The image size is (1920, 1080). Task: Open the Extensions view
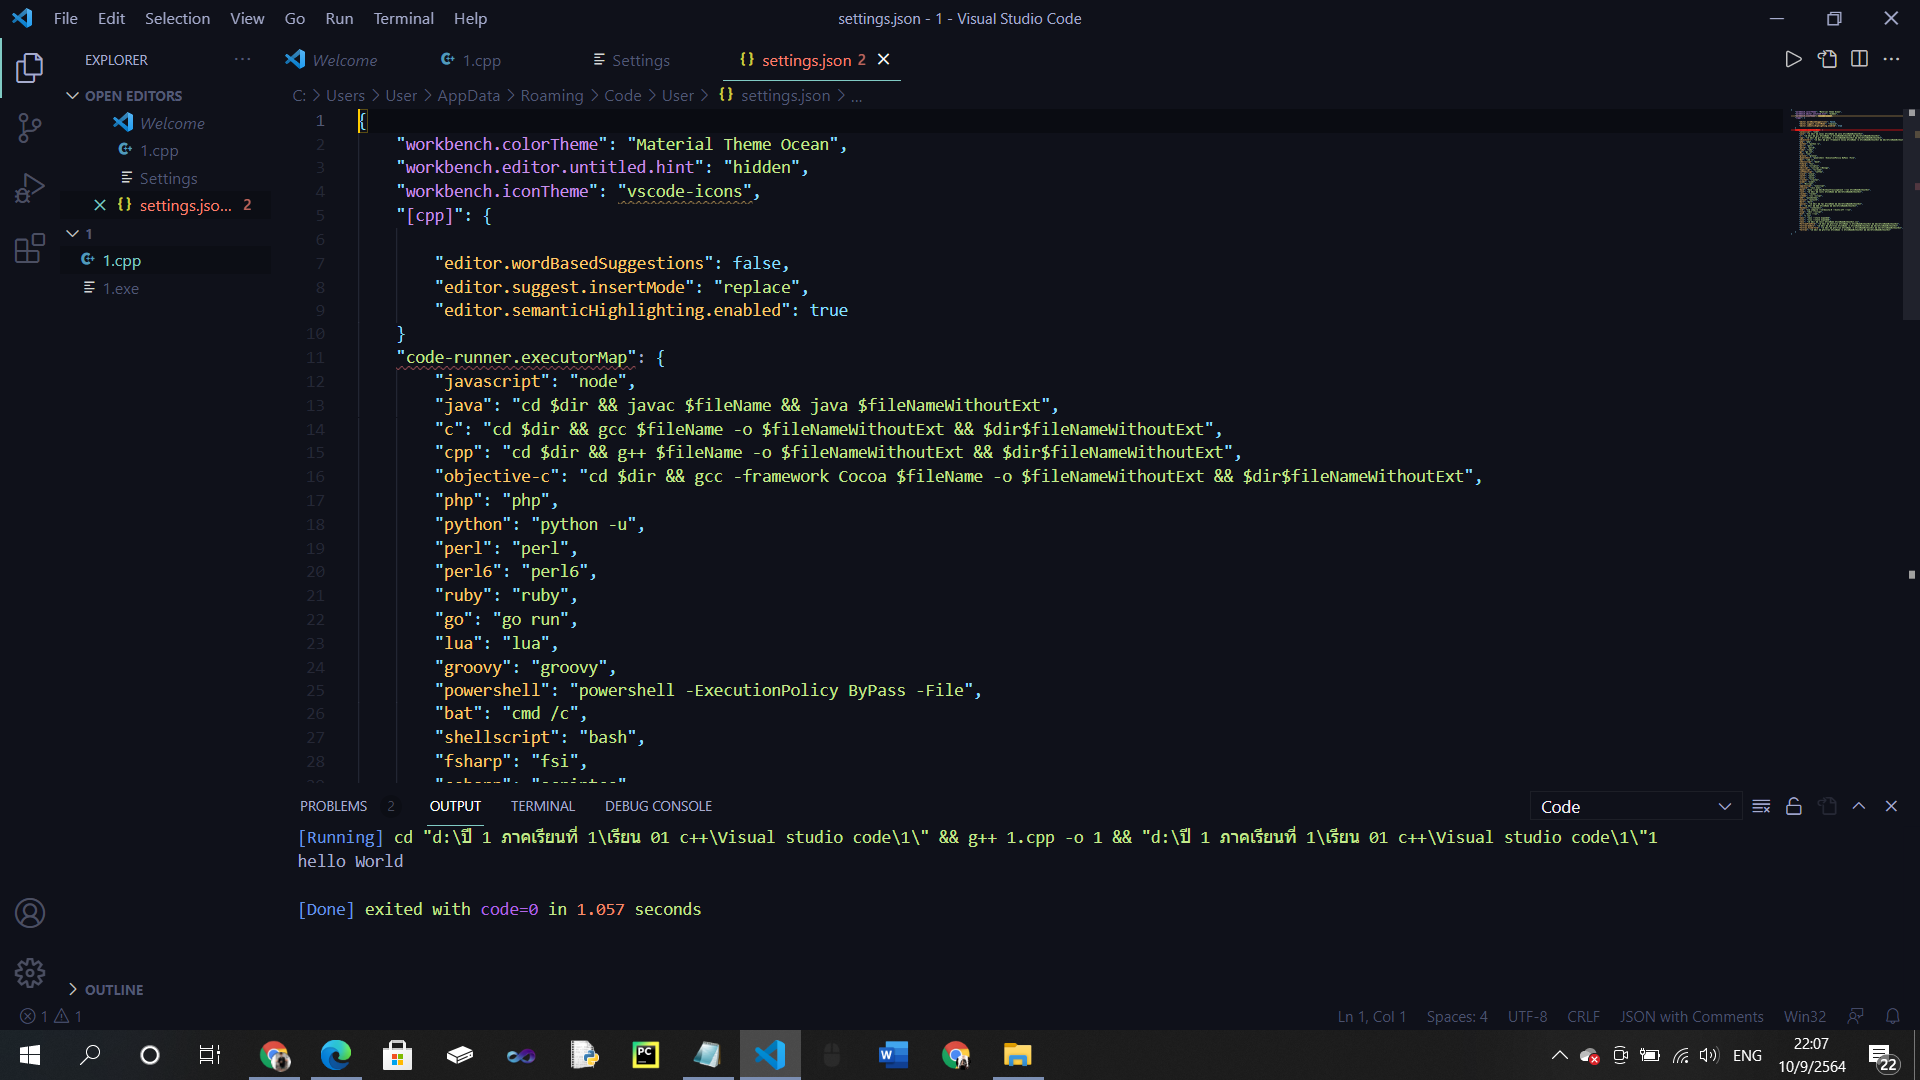click(x=30, y=248)
